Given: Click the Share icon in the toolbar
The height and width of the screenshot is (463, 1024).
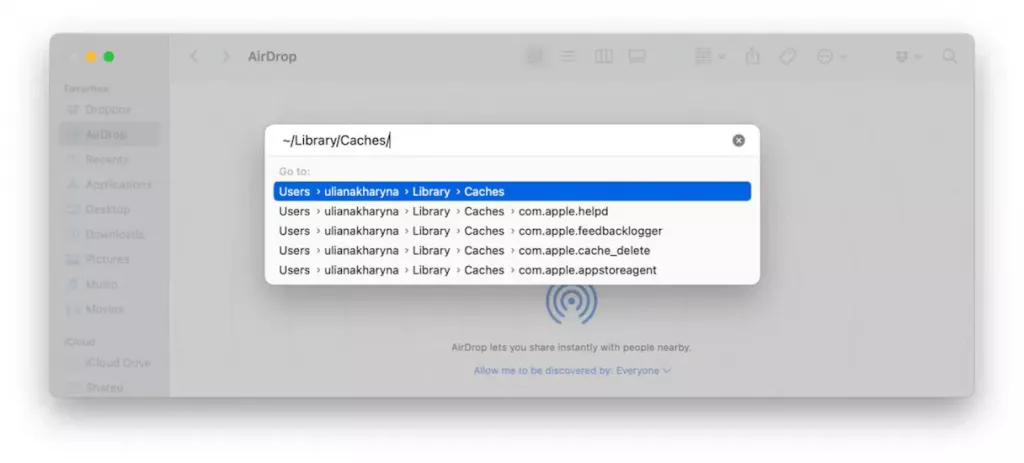Looking at the screenshot, I should coord(752,57).
